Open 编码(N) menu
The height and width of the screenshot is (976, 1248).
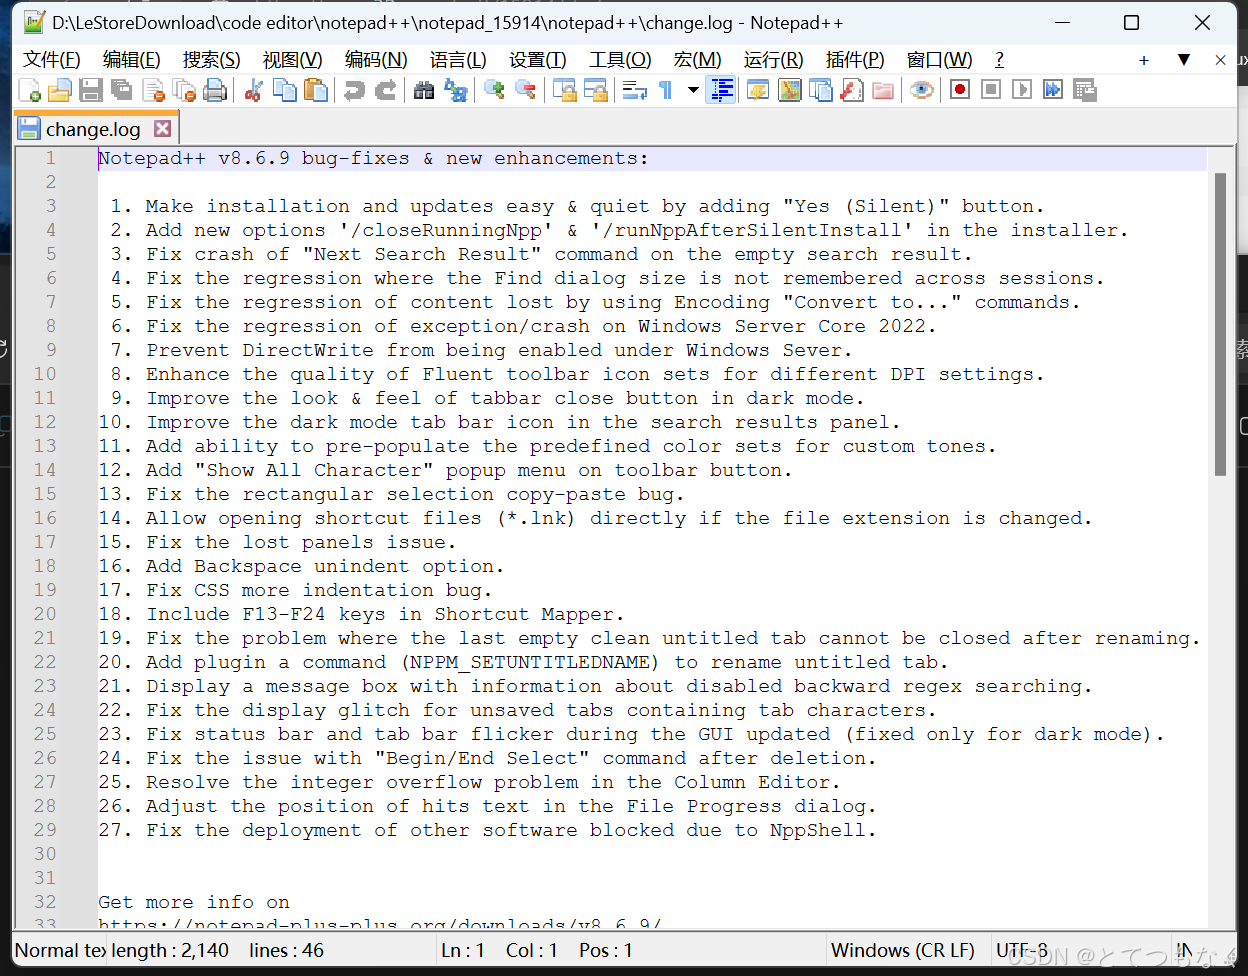(376, 60)
